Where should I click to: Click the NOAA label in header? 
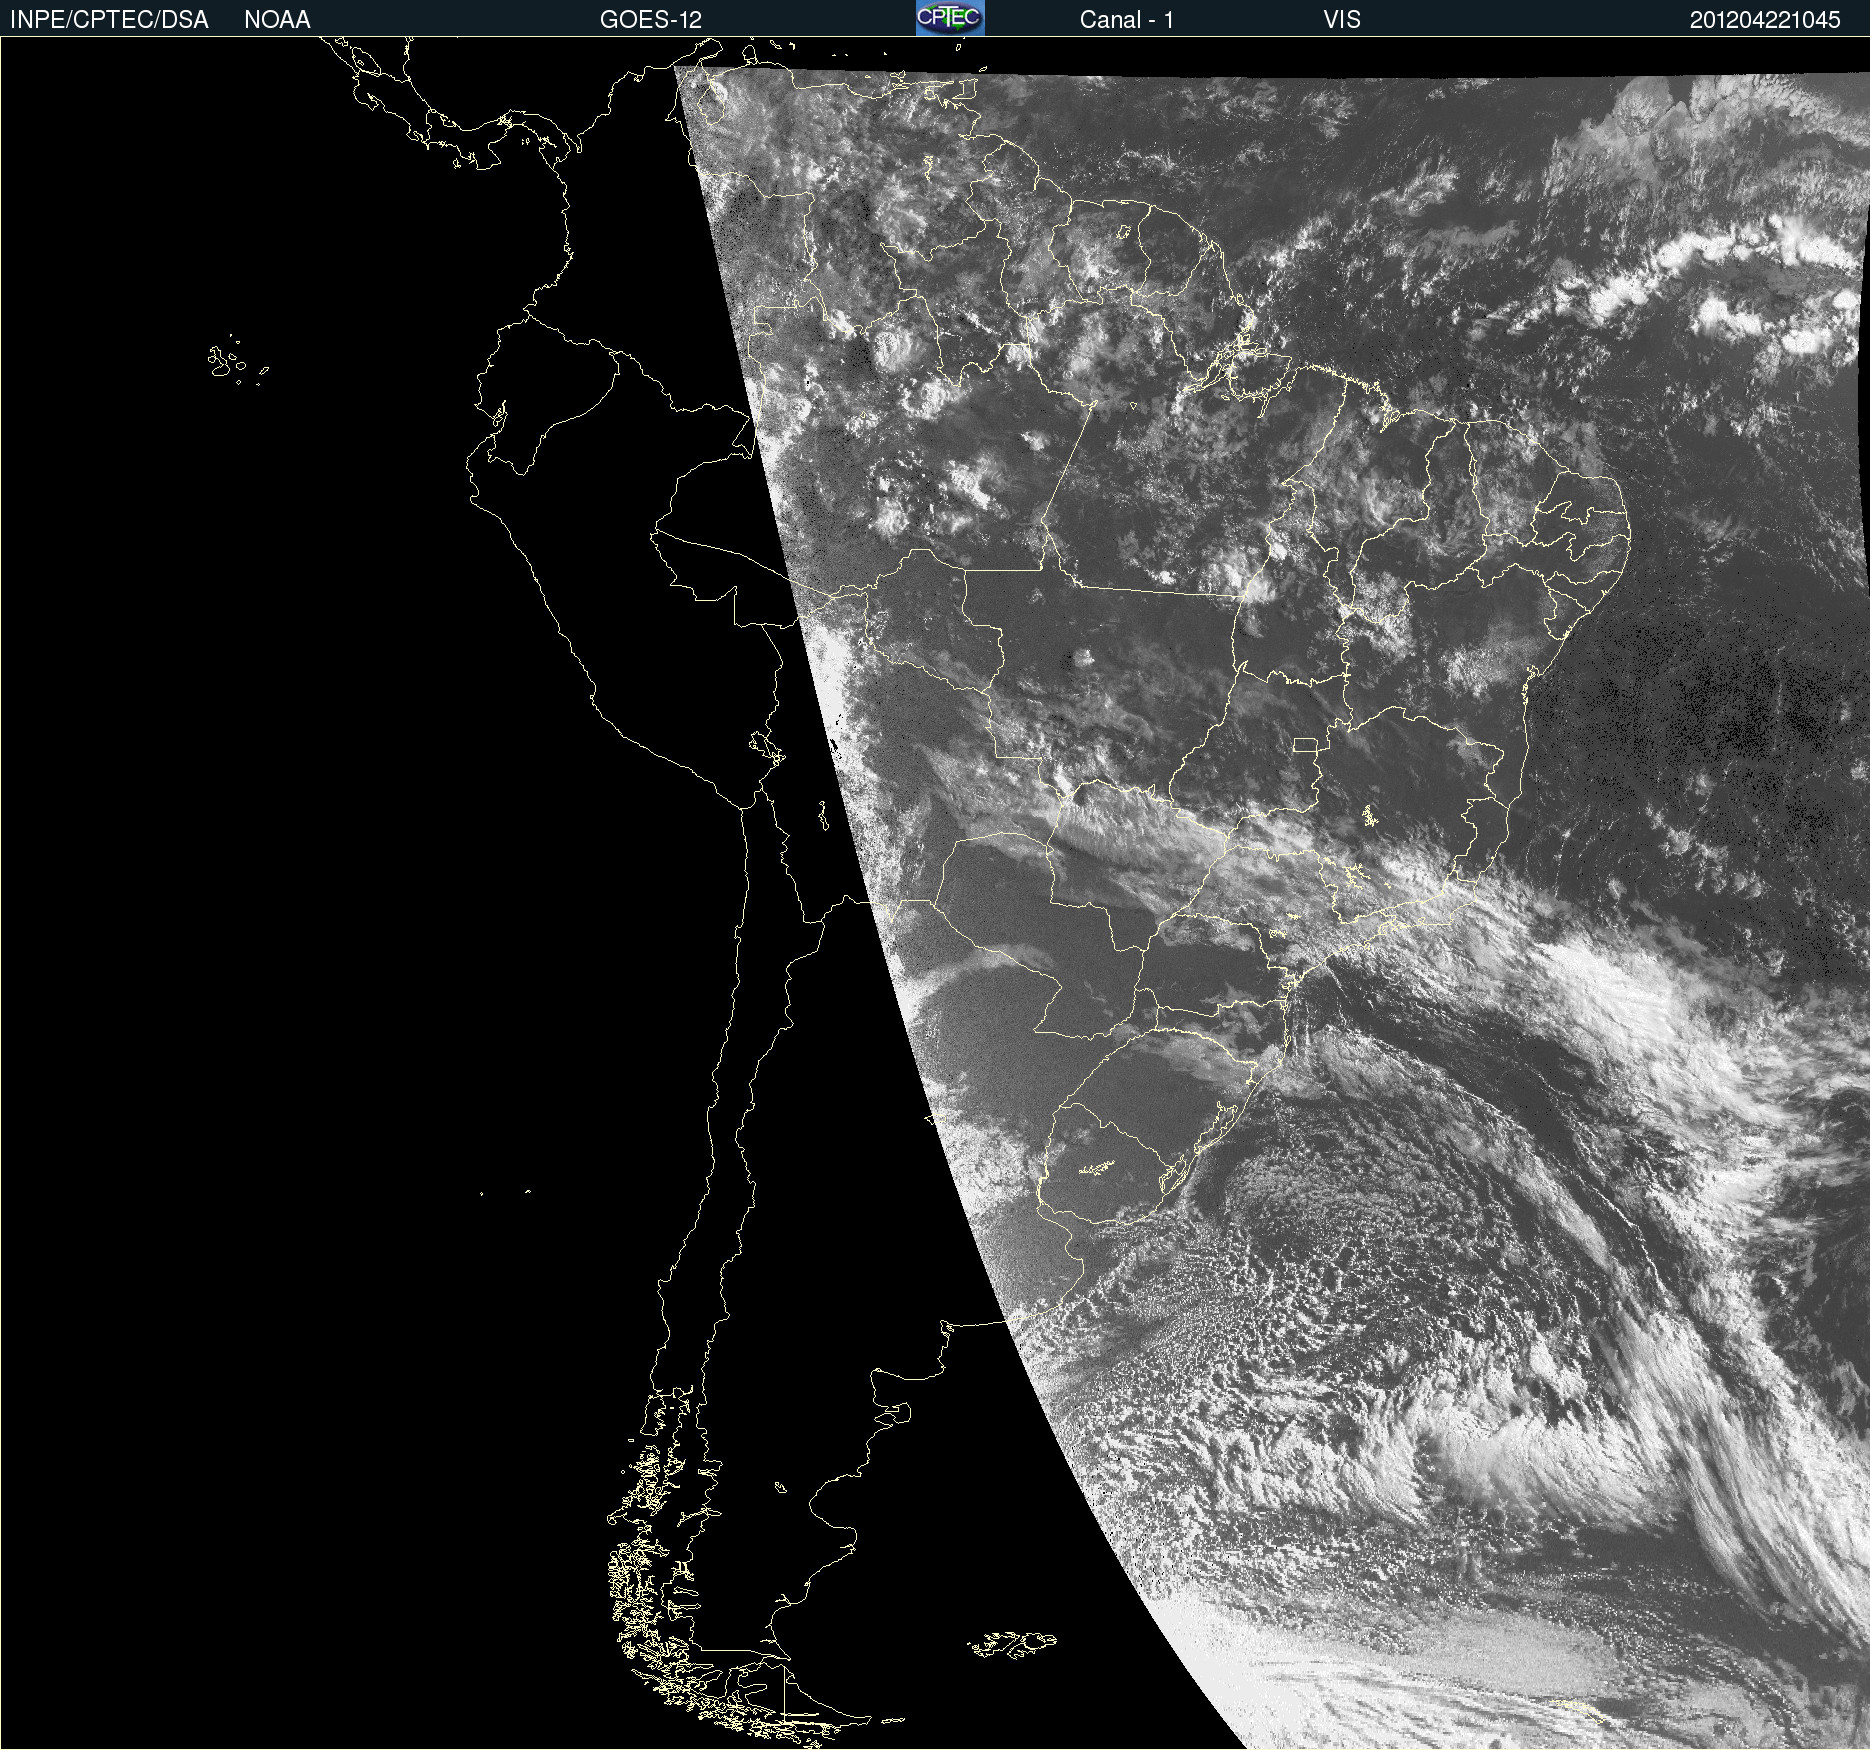(x=277, y=20)
